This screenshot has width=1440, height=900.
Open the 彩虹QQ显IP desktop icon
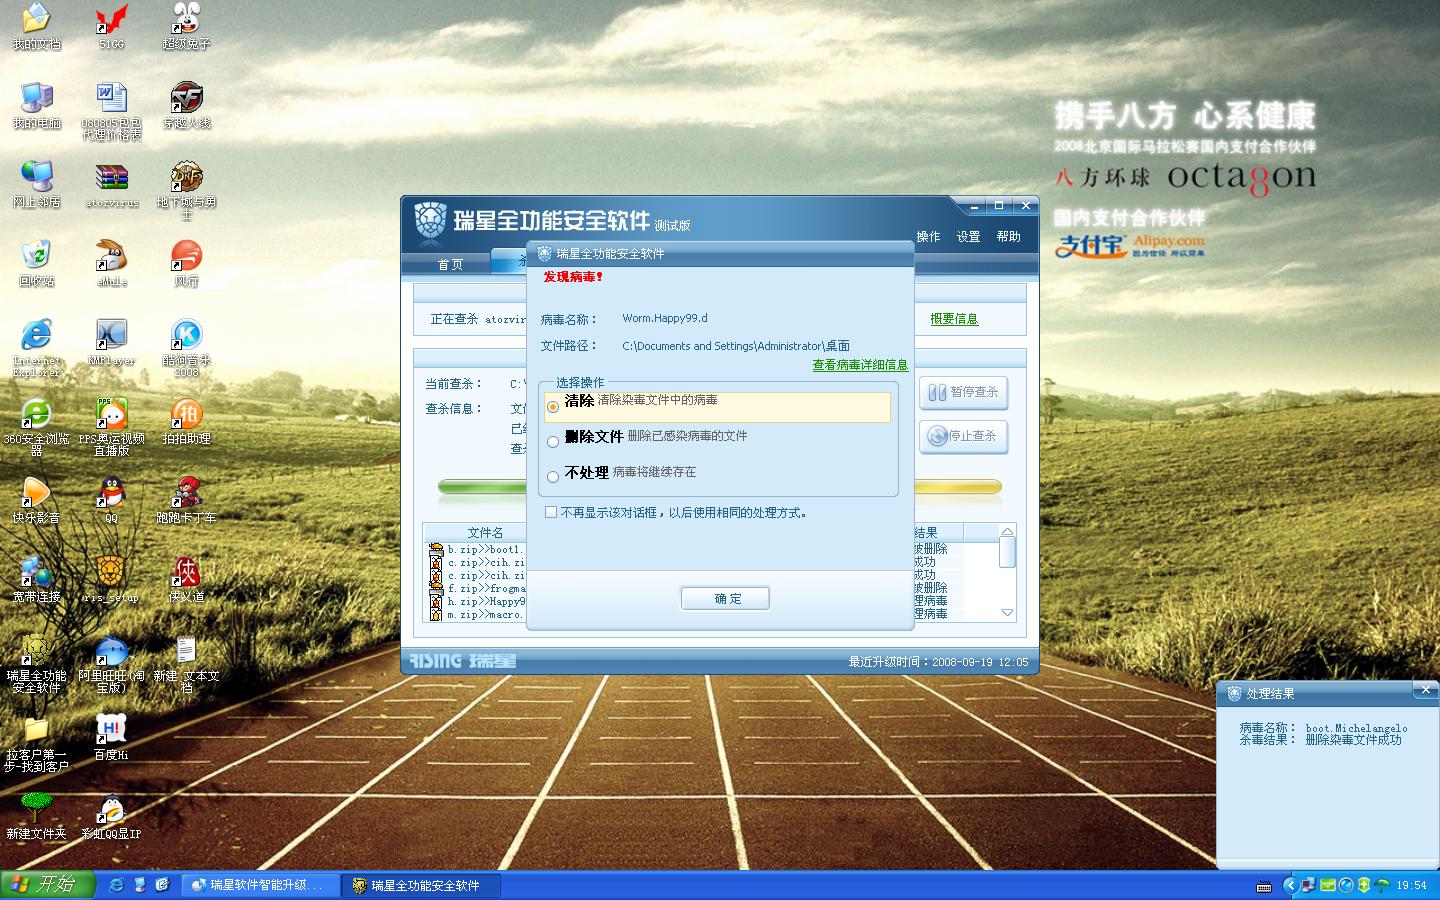(x=111, y=817)
